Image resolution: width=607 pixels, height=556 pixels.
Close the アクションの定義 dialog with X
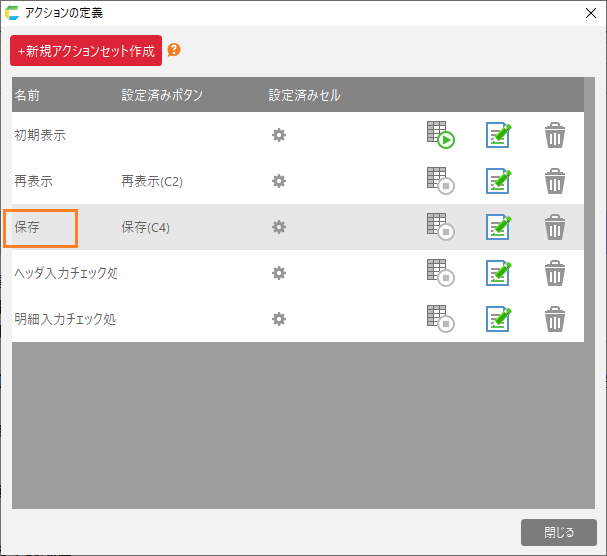coord(591,13)
